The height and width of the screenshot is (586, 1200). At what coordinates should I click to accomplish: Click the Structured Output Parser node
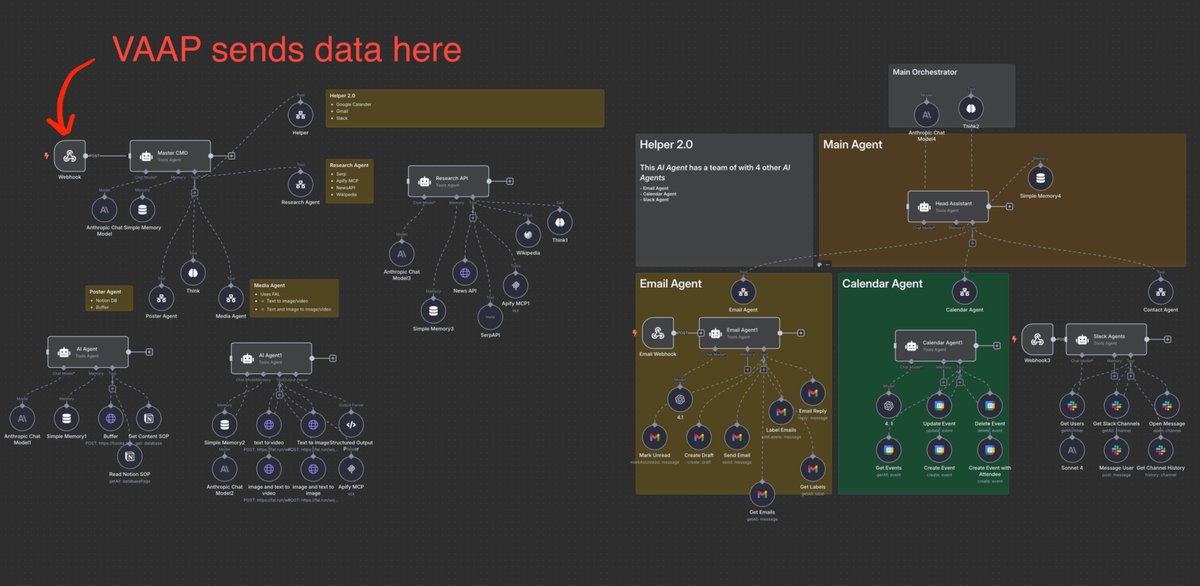coord(351,424)
